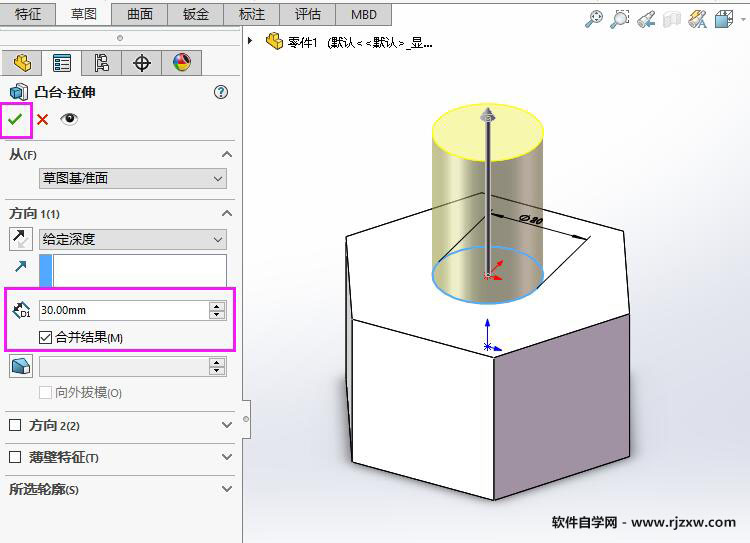Viewport: 750px width, 543px height.
Task: Click the panel splitter collapse handle
Action: tap(246, 419)
